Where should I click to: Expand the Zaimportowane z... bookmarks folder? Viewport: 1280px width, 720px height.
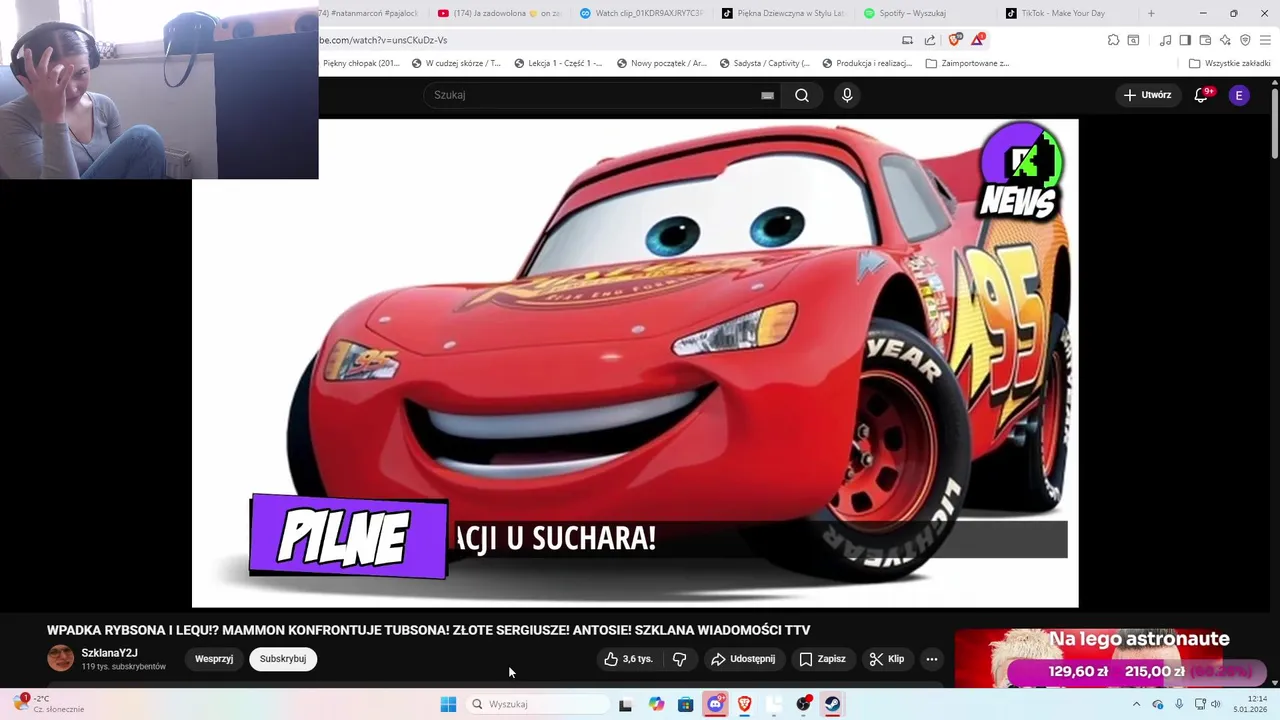[x=967, y=63]
